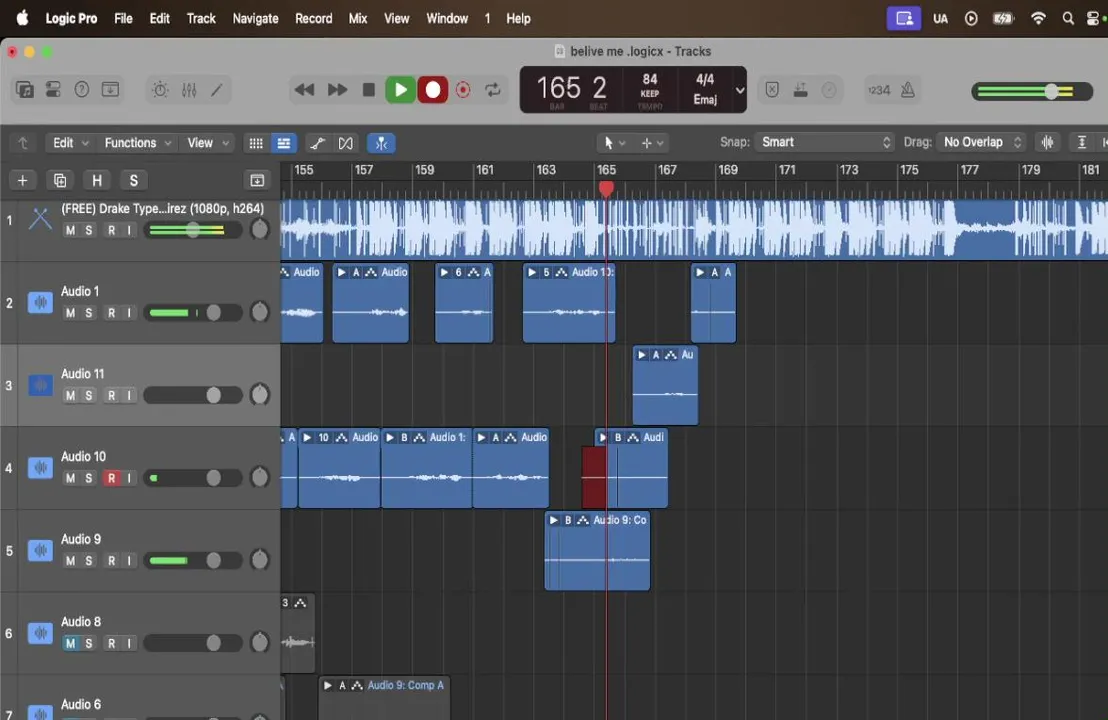Start recording with the red Record button
The image size is (1108, 720).
432,90
